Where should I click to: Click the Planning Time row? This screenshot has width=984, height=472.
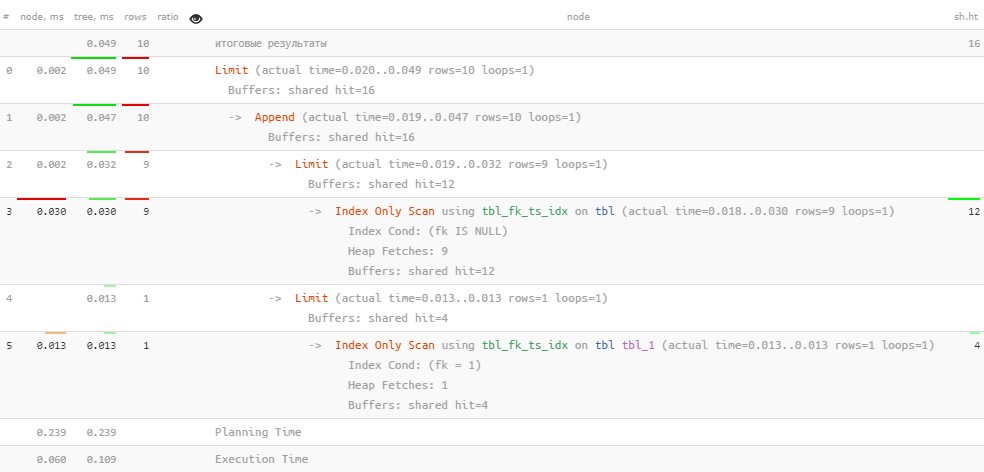click(x=258, y=432)
